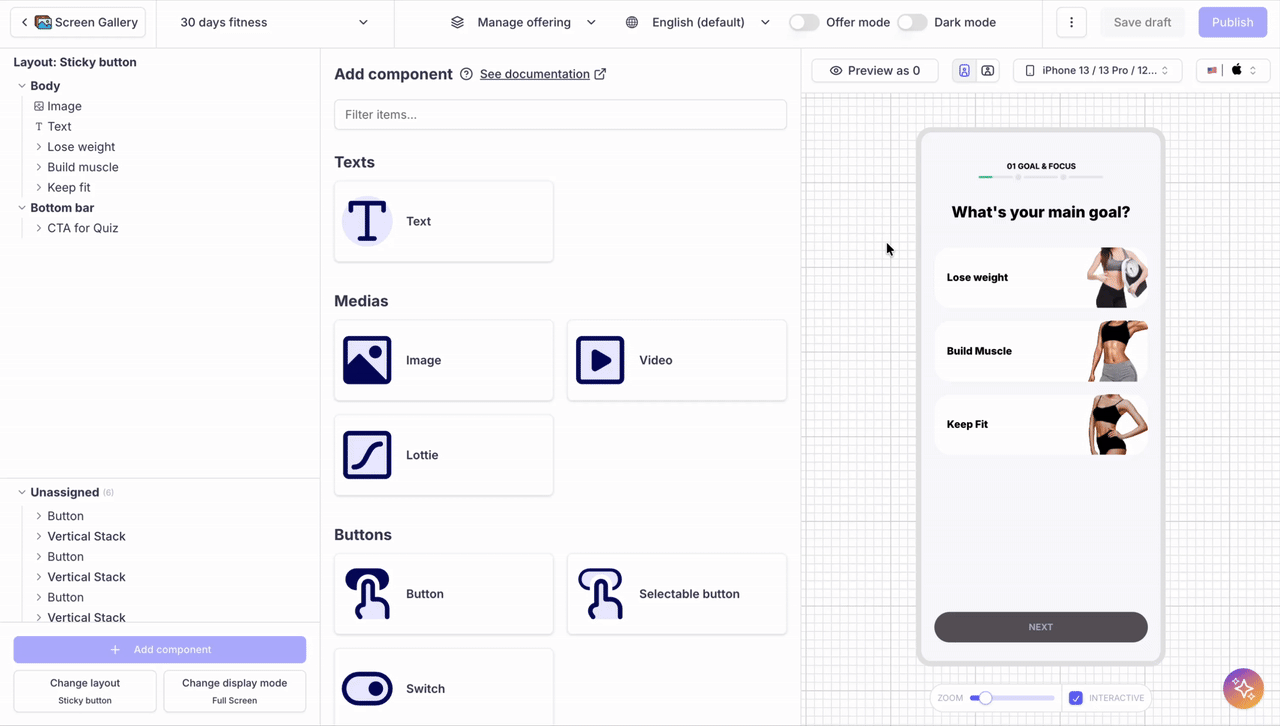Expand the Build muscle tree item
Image resolution: width=1280 pixels, height=726 pixels.
pyautogui.click(x=39, y=167)
